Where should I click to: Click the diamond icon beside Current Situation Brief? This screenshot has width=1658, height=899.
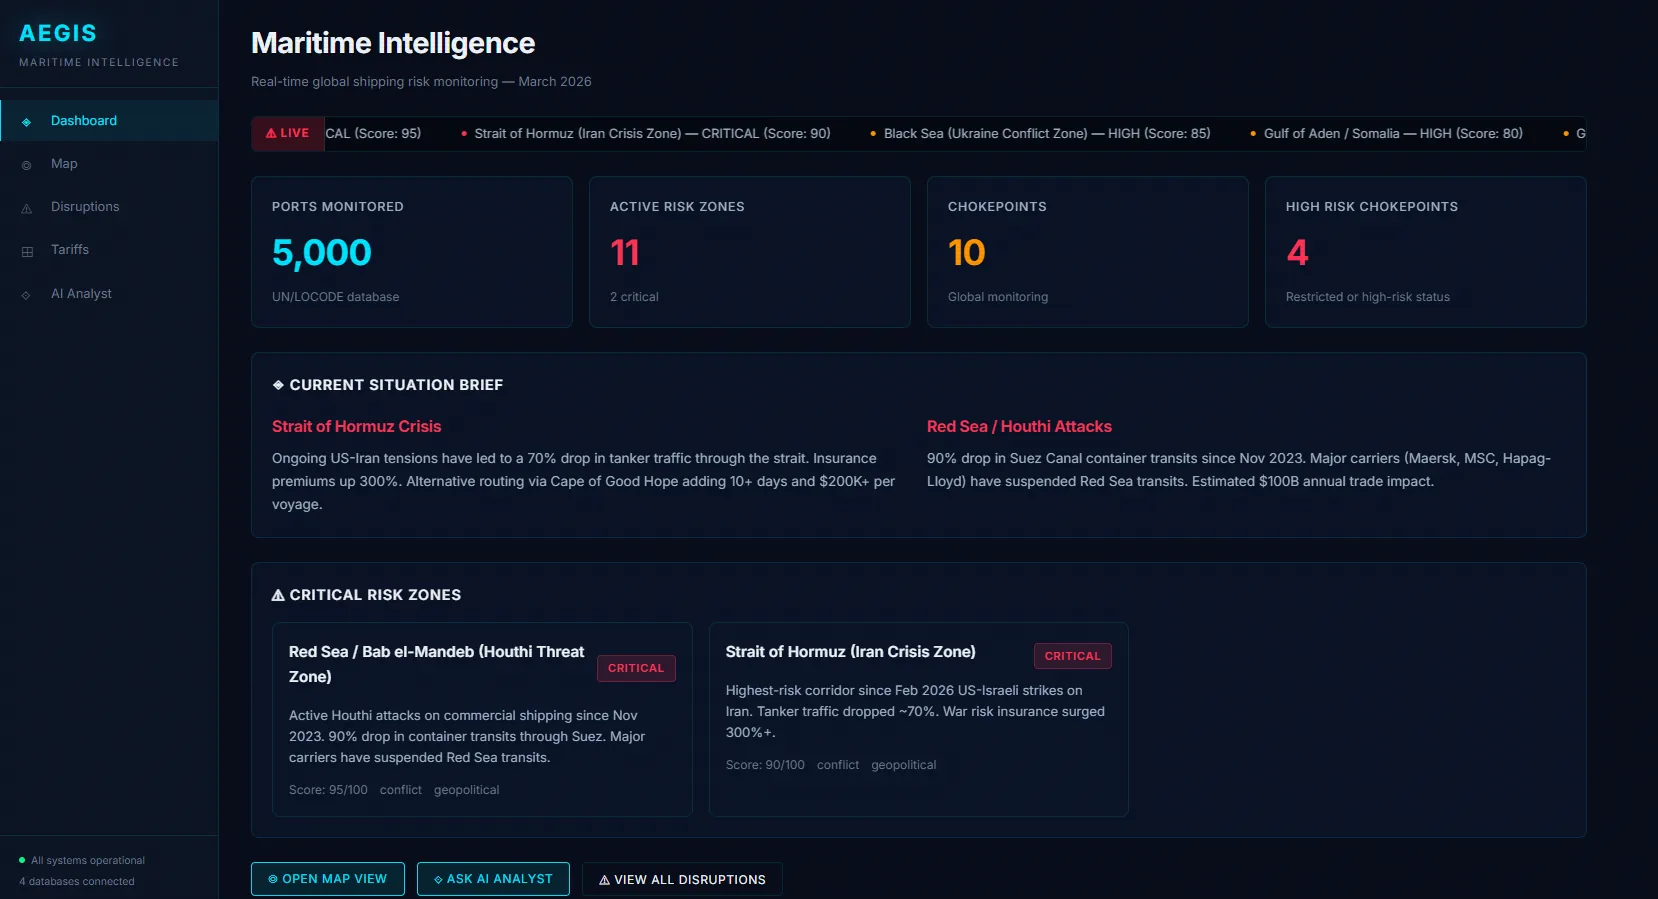click(278, 385)
